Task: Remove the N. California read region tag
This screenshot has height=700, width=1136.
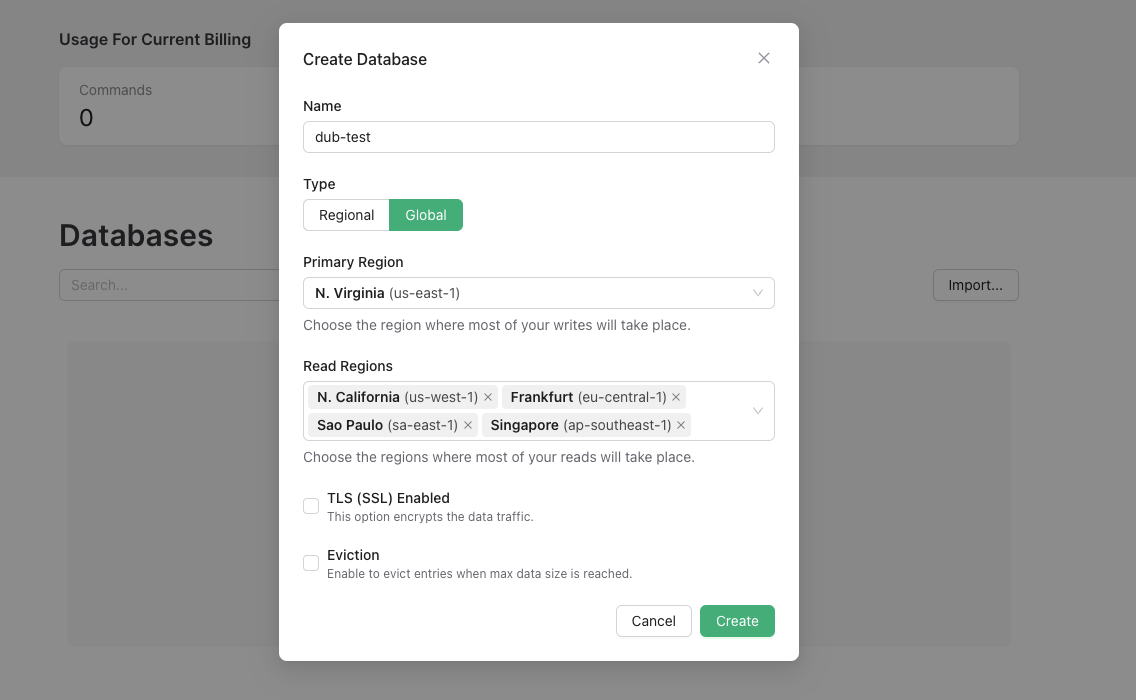Action: [488, 397]
